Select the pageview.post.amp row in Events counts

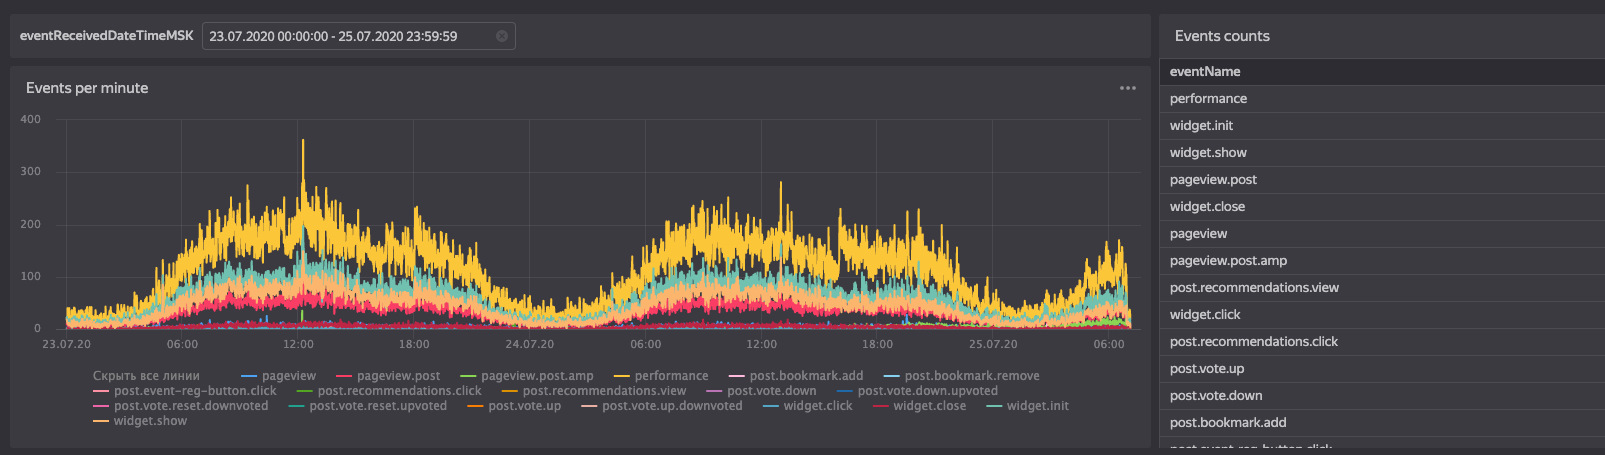(1382, 261)
